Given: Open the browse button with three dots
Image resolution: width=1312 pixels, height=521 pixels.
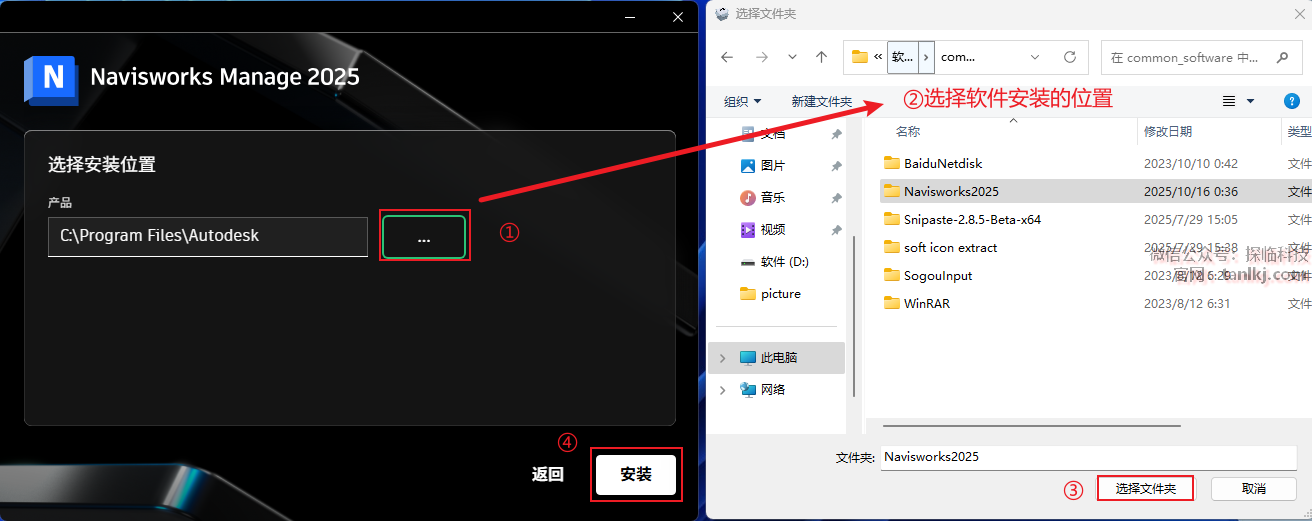Looking at the screenshot, I should (x=424, y=237).
